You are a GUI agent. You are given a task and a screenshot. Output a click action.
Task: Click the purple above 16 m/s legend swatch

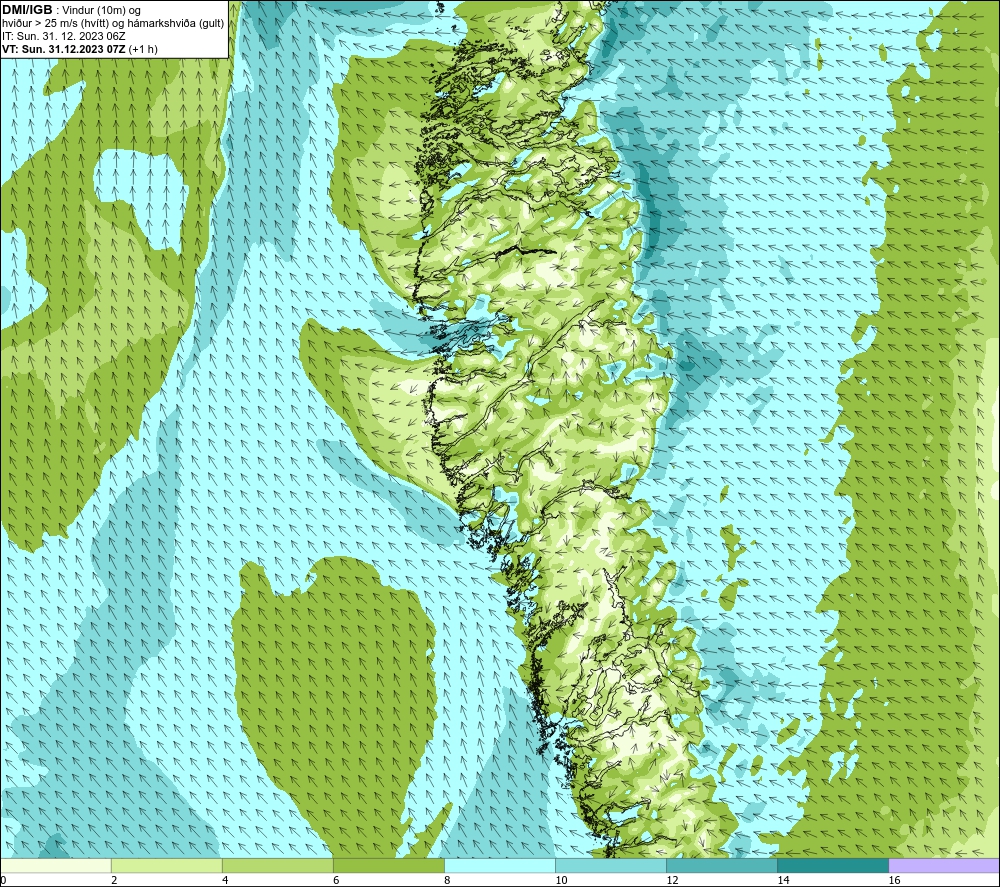944,865
